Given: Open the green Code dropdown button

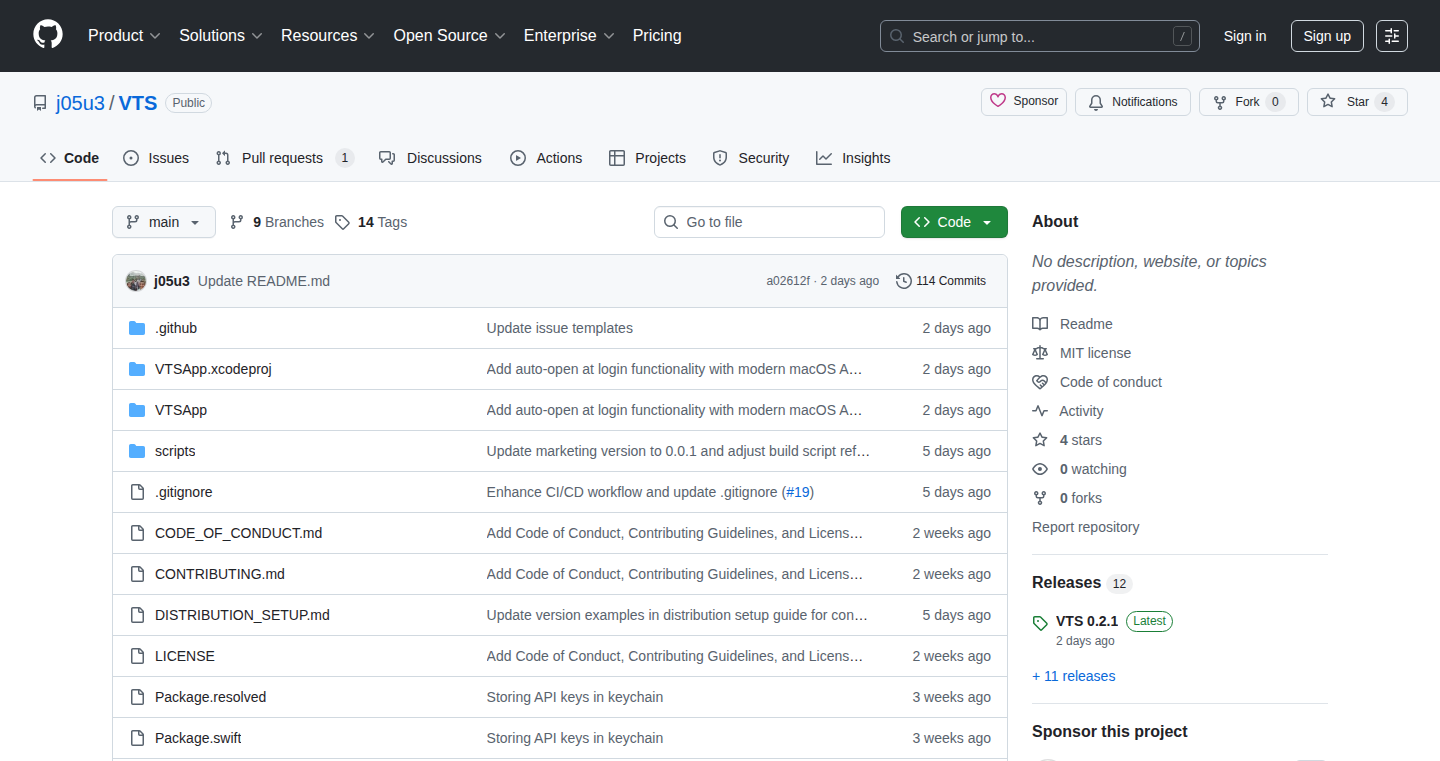Looking at the screenshot, I should (x=954, y=222).
